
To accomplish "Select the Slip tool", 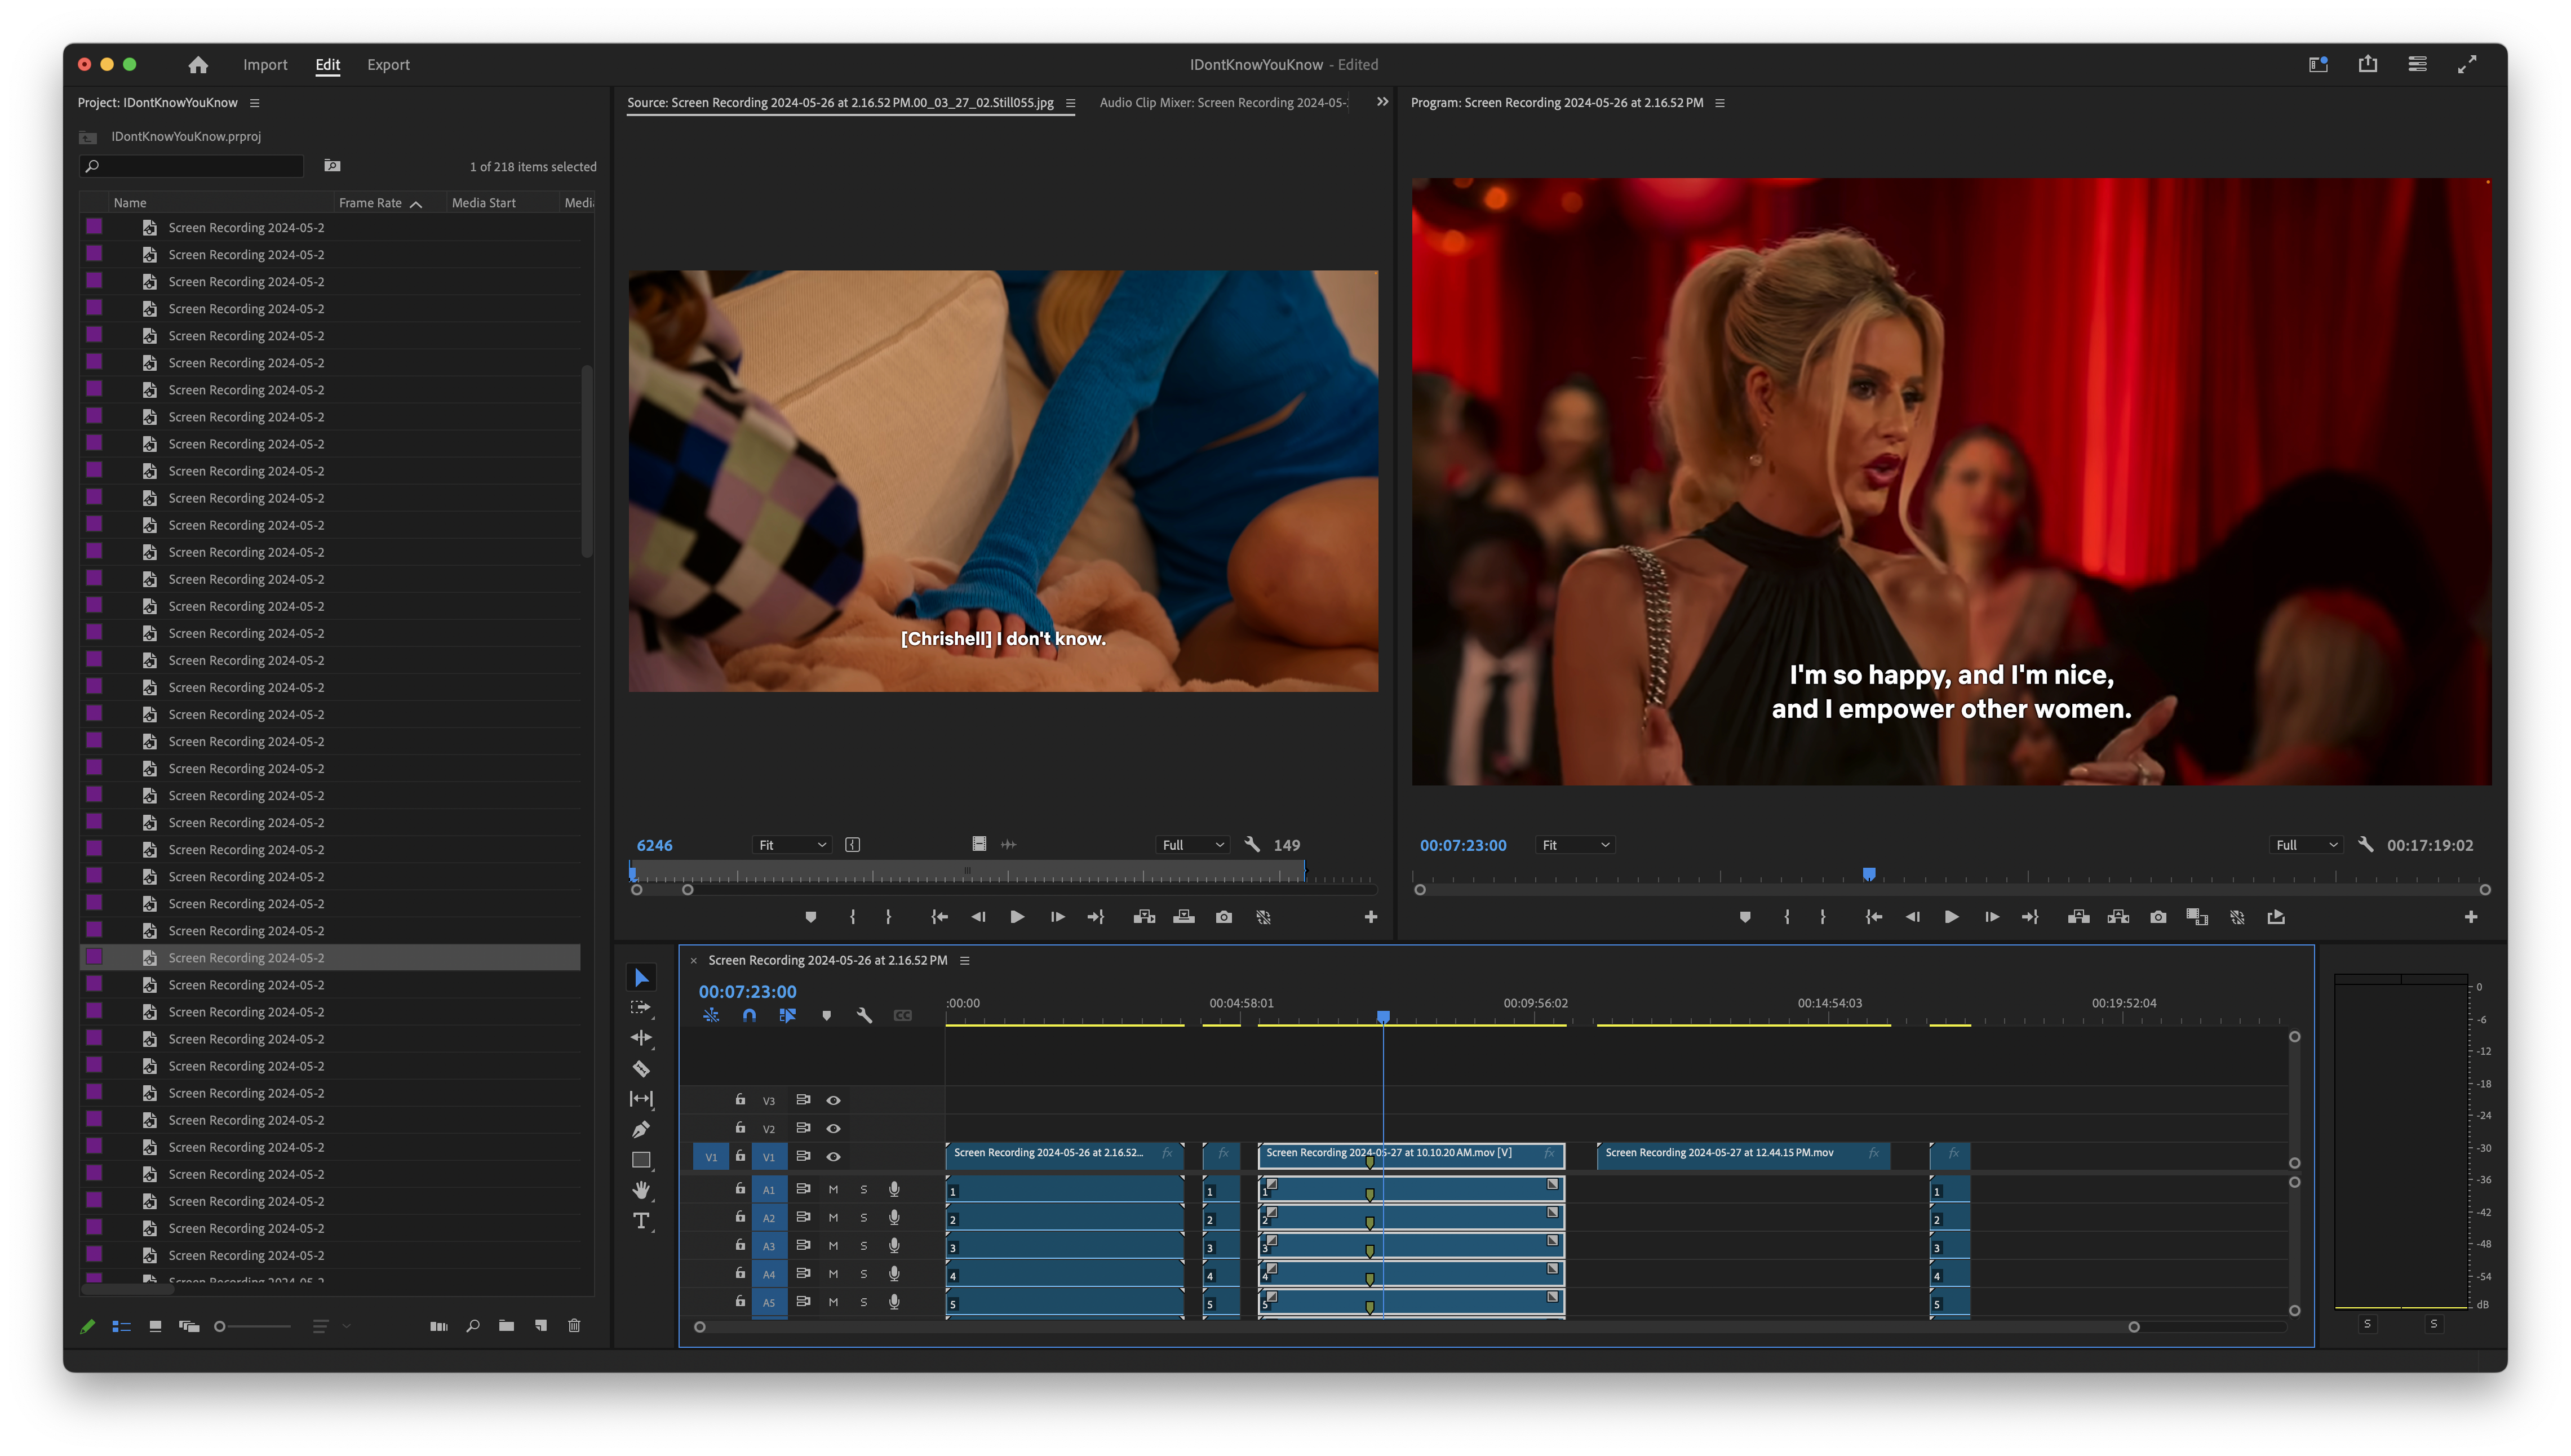I will (x=641, y=1098).
